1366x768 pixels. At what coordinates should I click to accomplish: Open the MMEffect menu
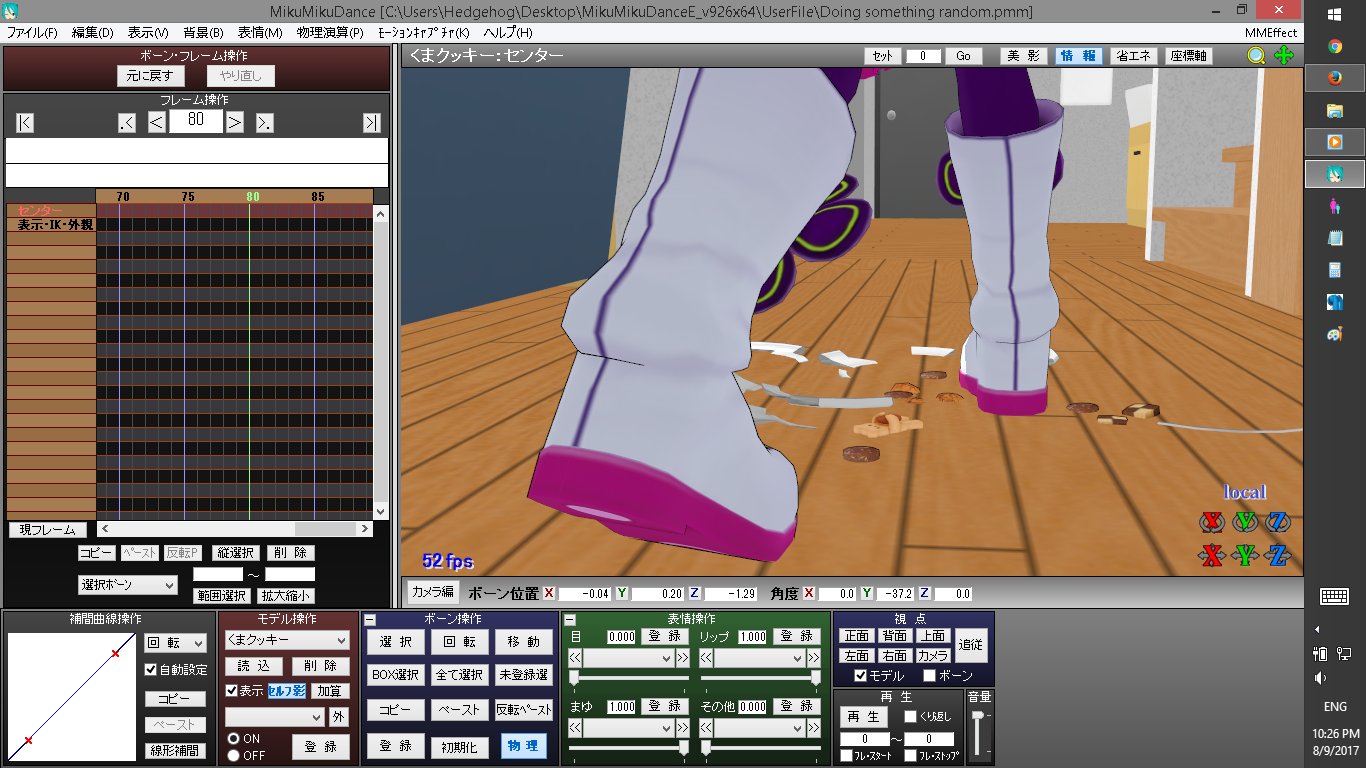[1271, 33]
